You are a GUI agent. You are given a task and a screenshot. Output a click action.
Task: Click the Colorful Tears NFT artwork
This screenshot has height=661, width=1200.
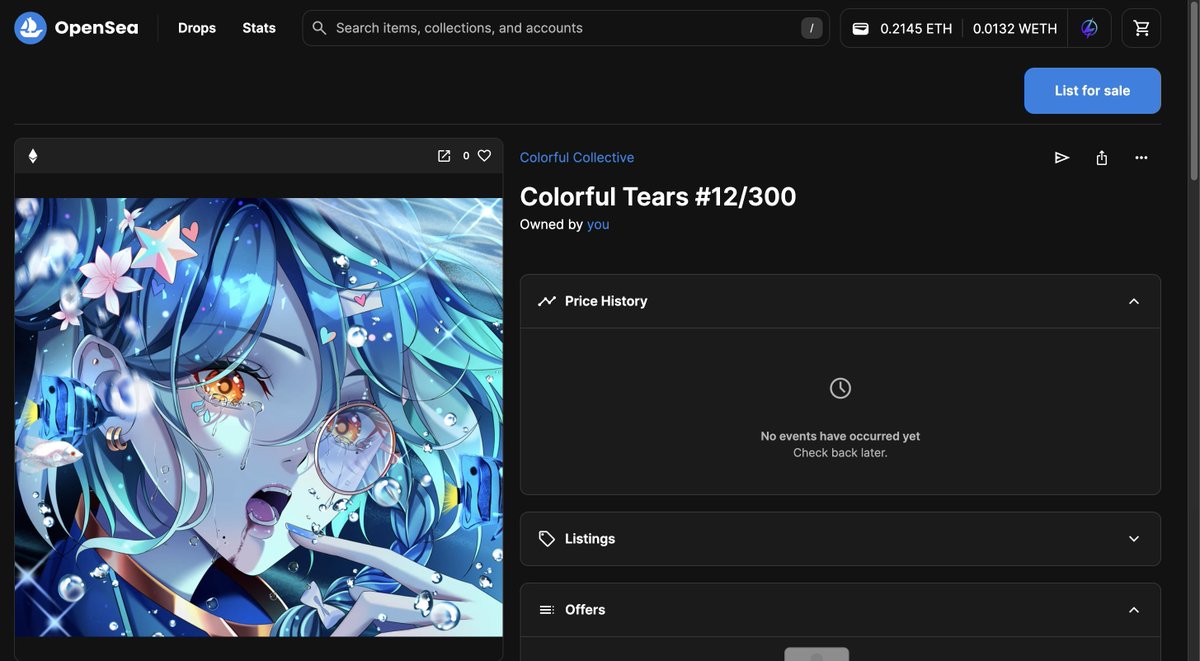(x=259, y=417)
